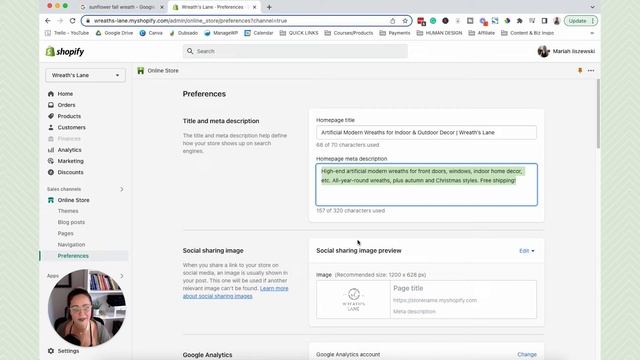
Task: Open Marketing section
Action: coord(70,161)
